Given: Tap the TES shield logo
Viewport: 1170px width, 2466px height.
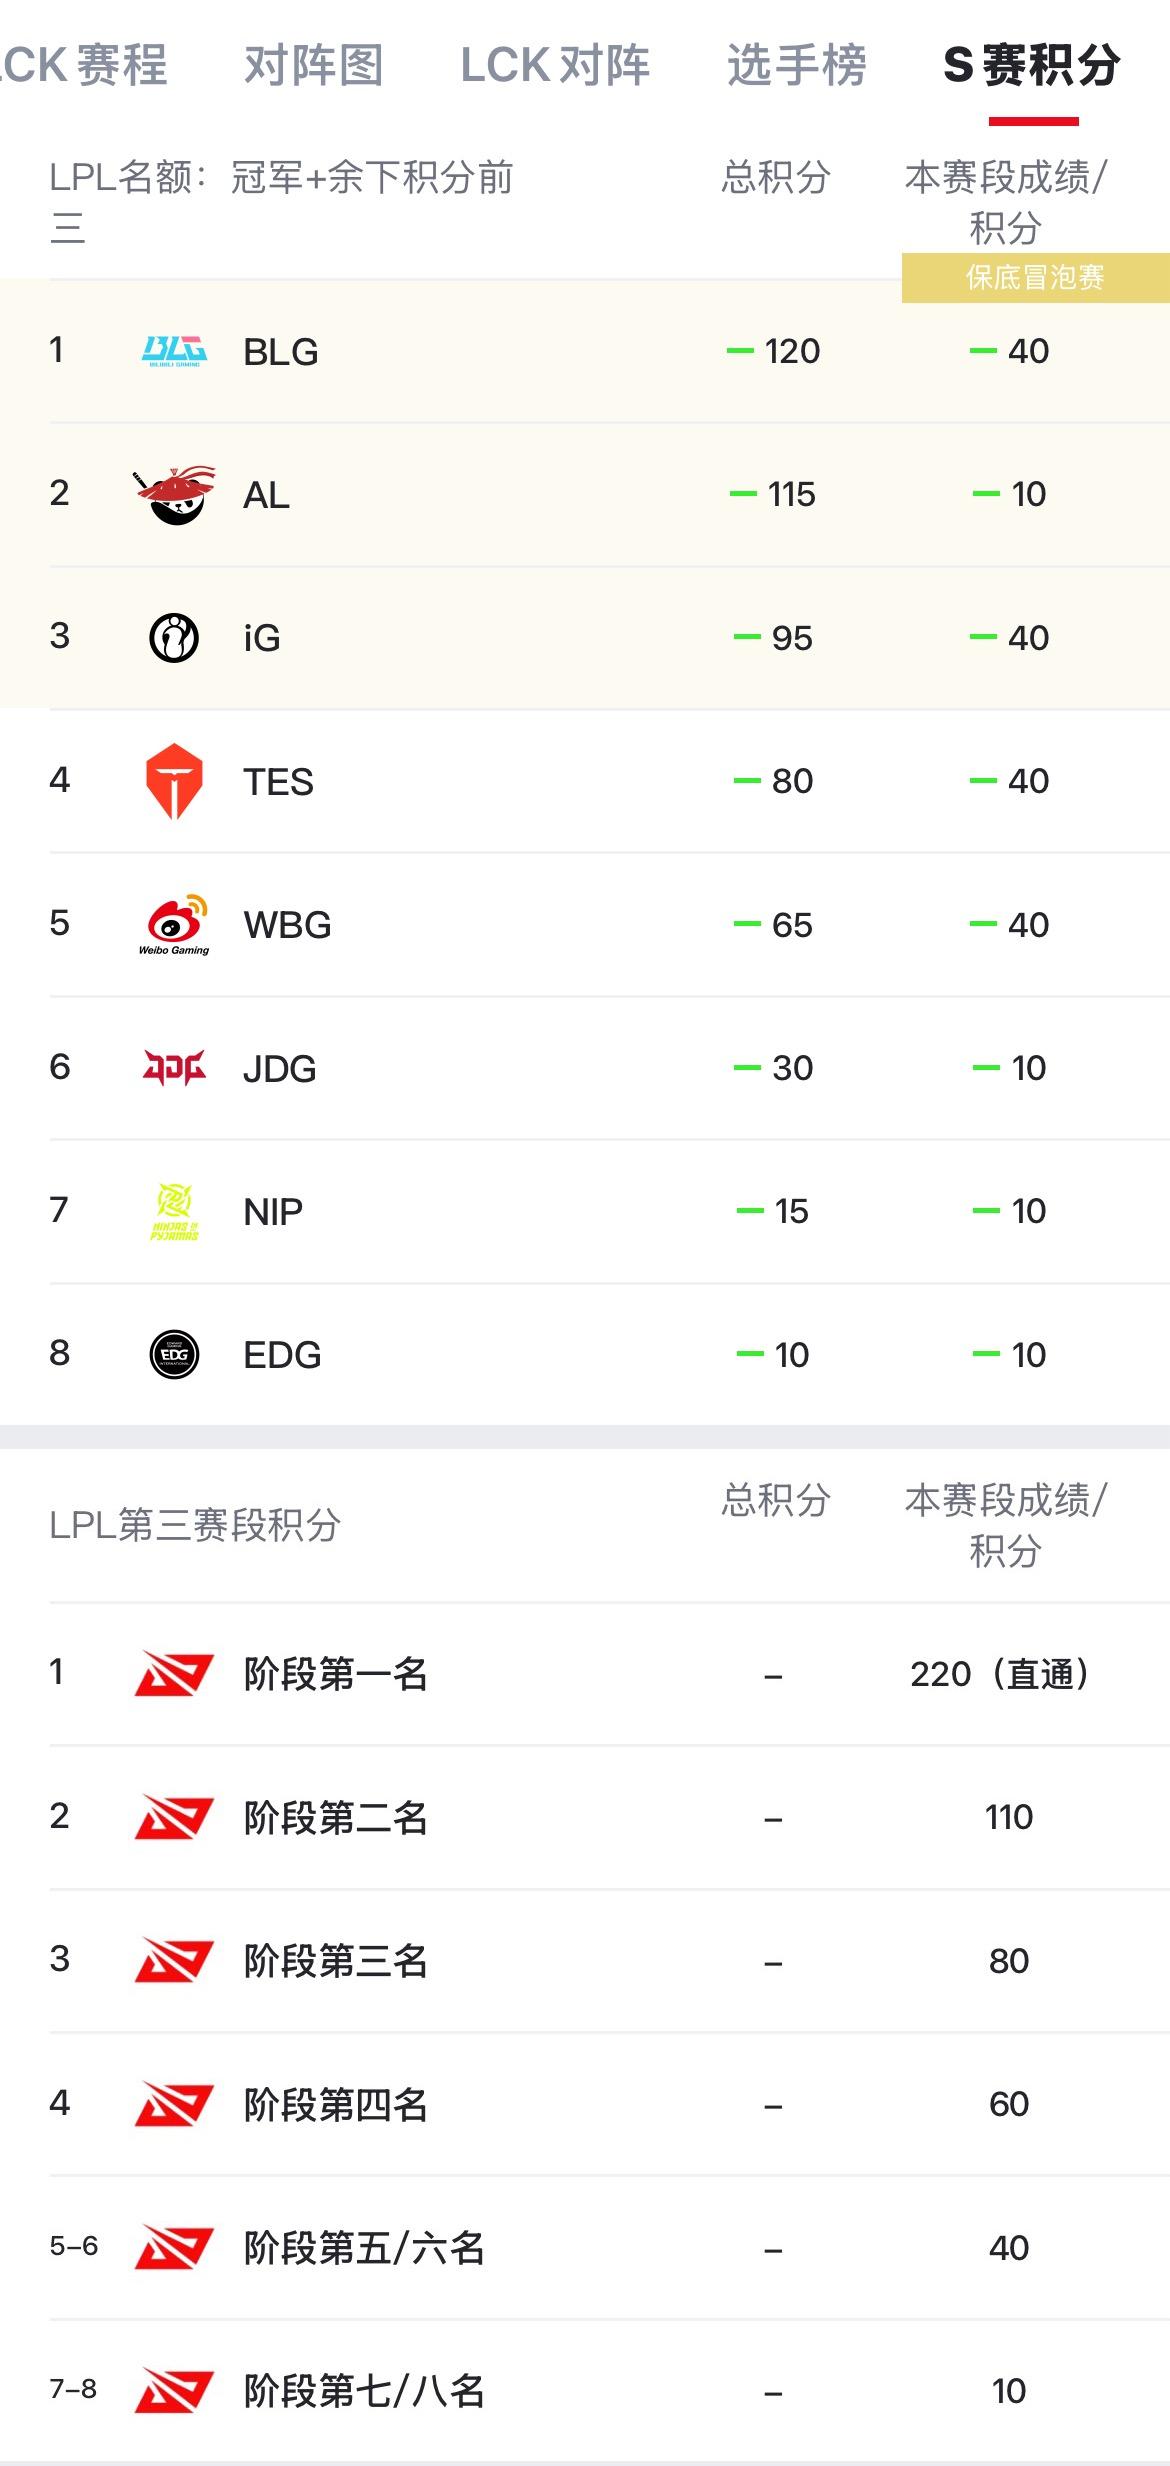Looking at the screenshot, I should point(174,781).
